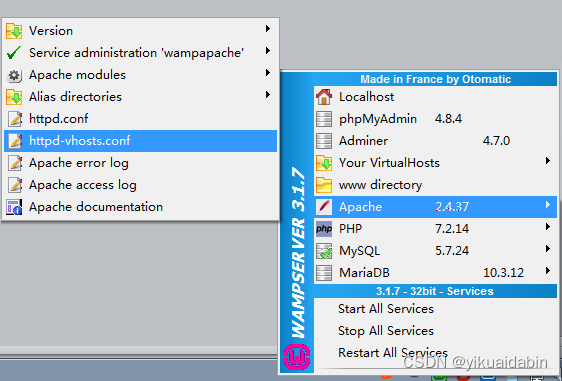Expand the Apache 2.4.37 submenu arrow
The image size is (562, 381).
click(x=548, y=205)
